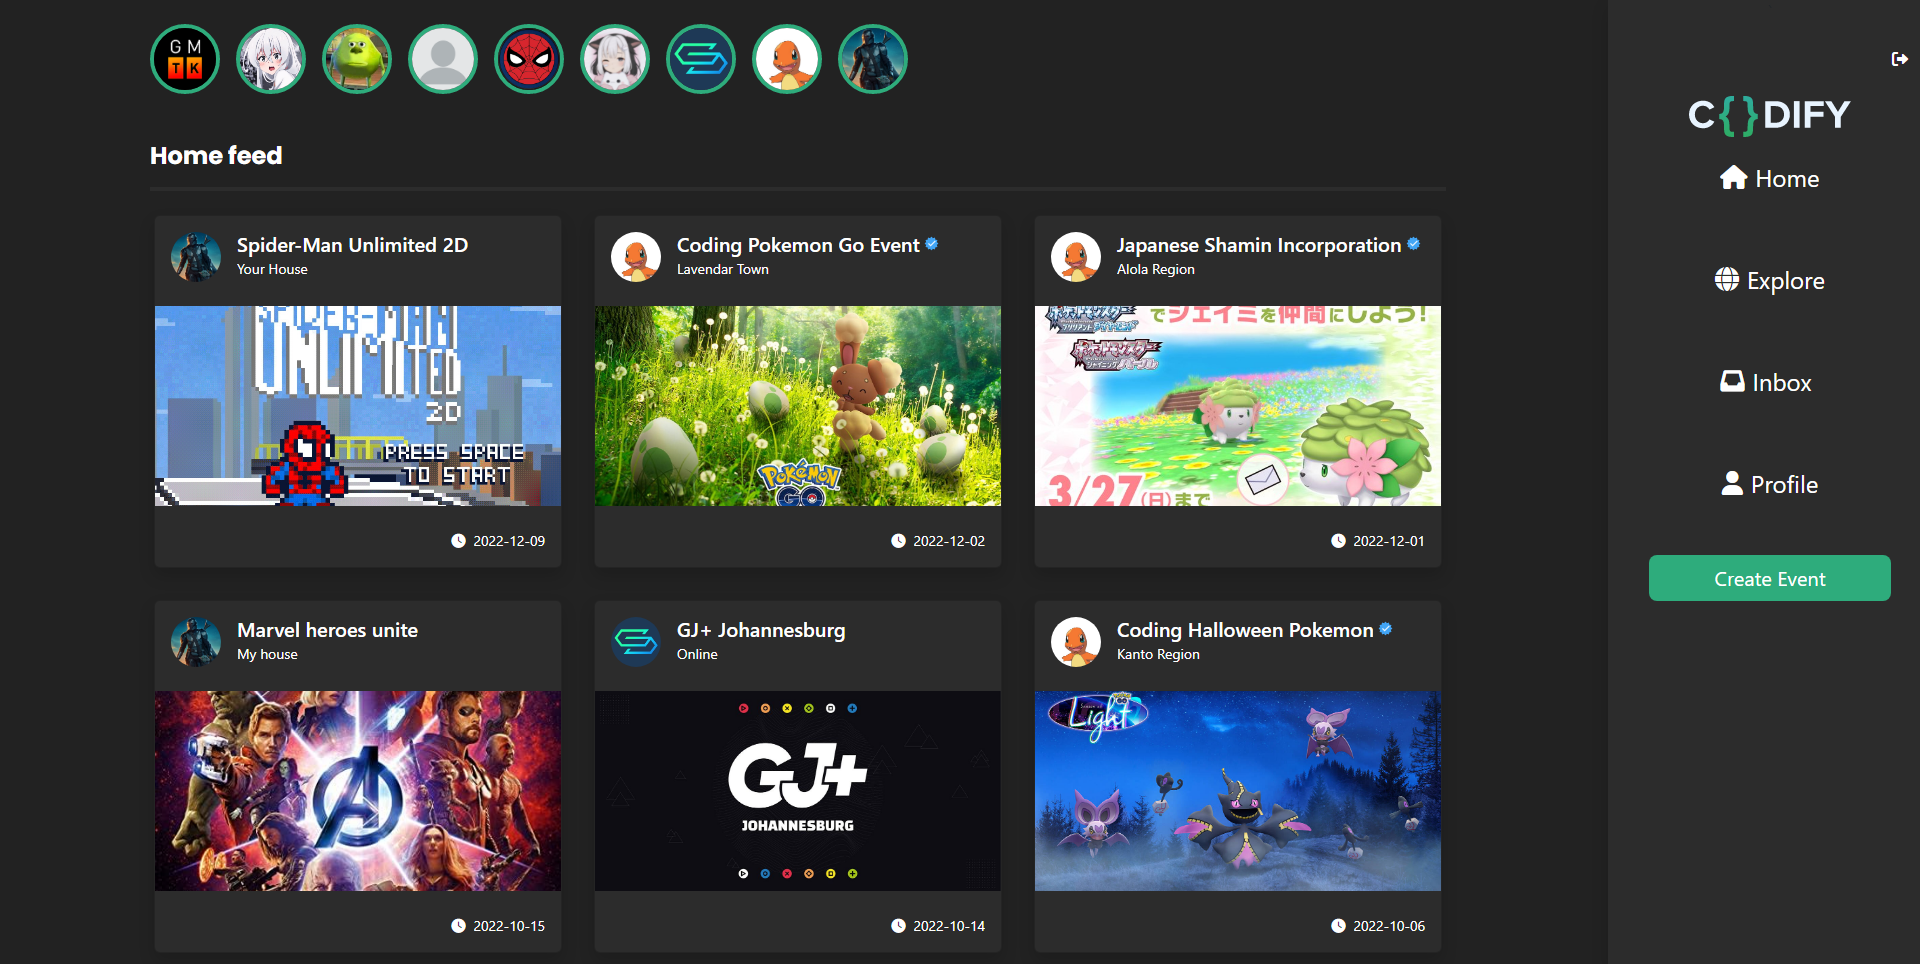Click the author avatar on Marvel heroes unite card
Image resolution: width=1920 pixels, height=964 pixels.
196,642
